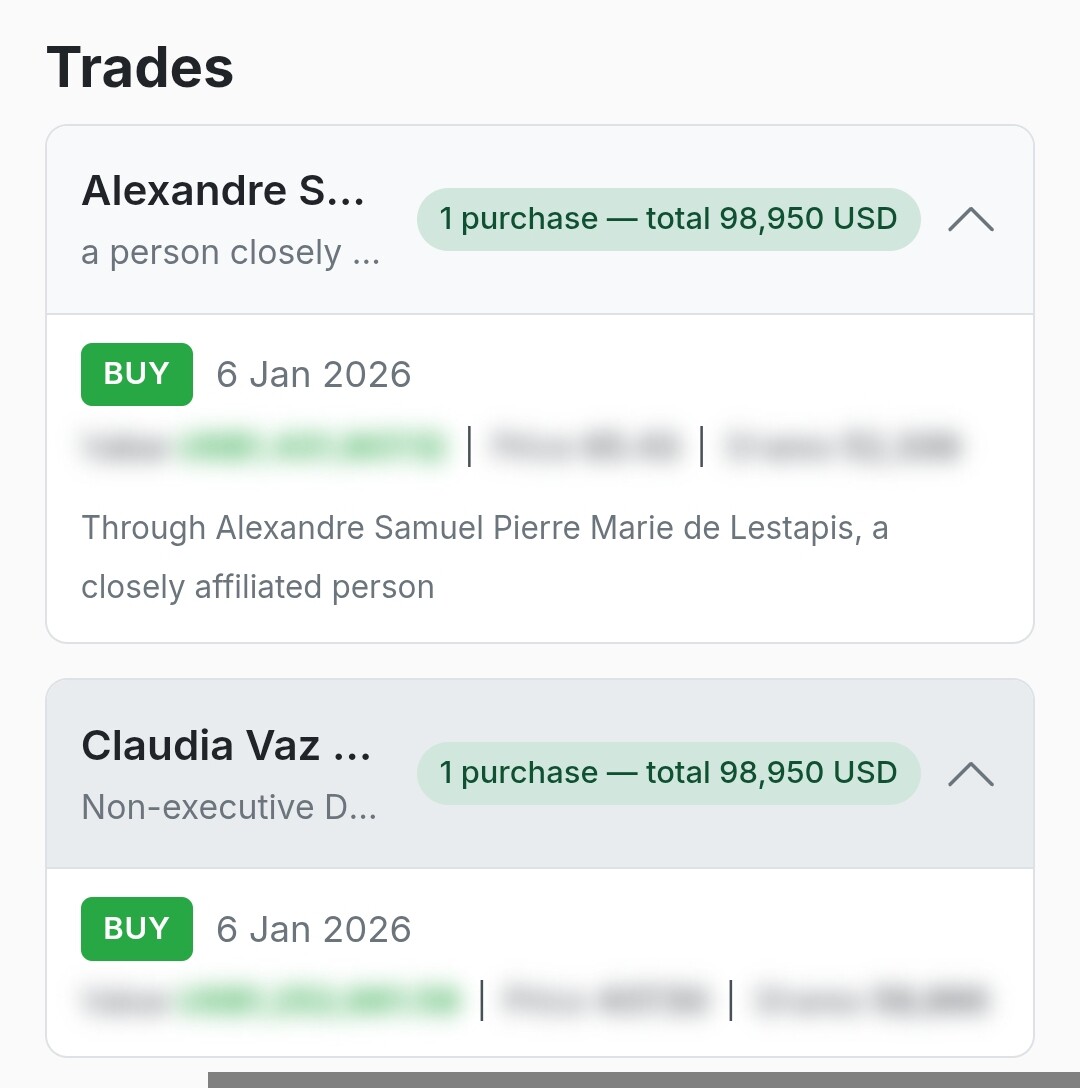1080x1088 pixels.
Task: Click the blurred price field in Alexandre's trade
Action: point(586,447)
